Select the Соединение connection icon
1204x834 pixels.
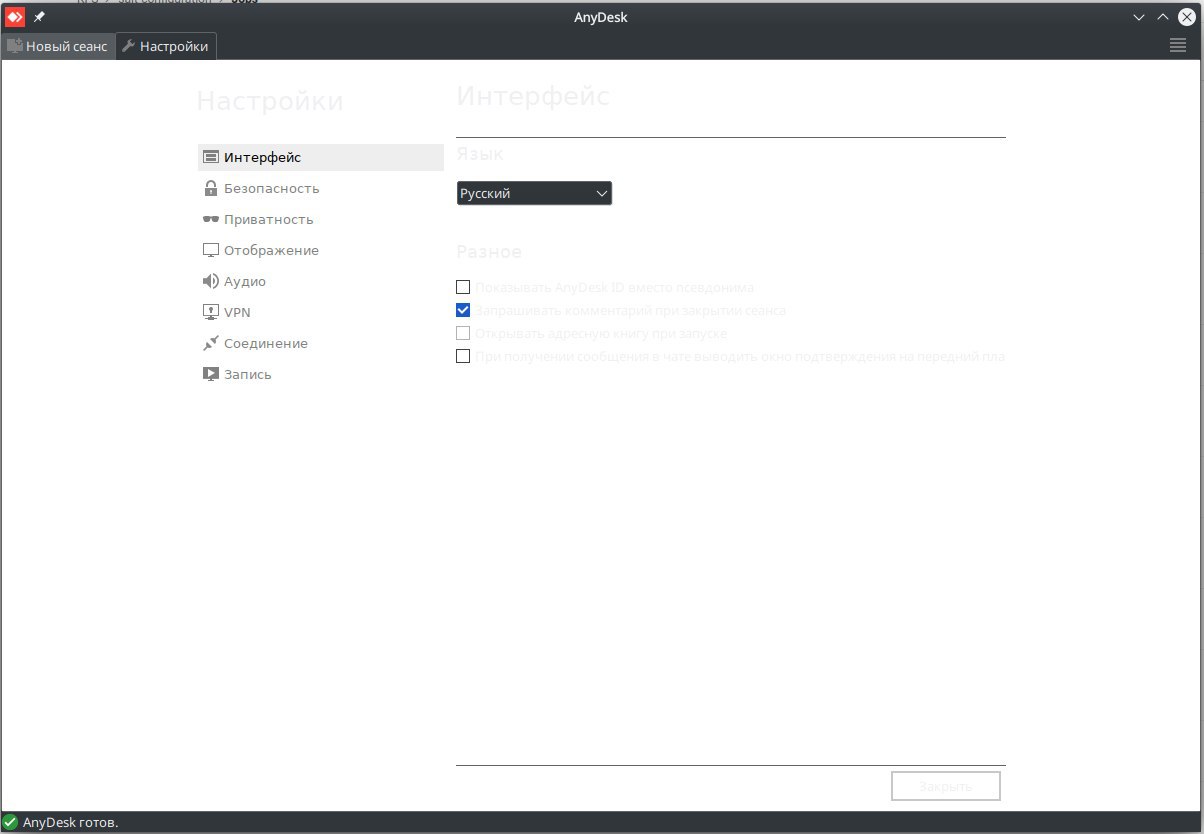[x=211, y=343]
